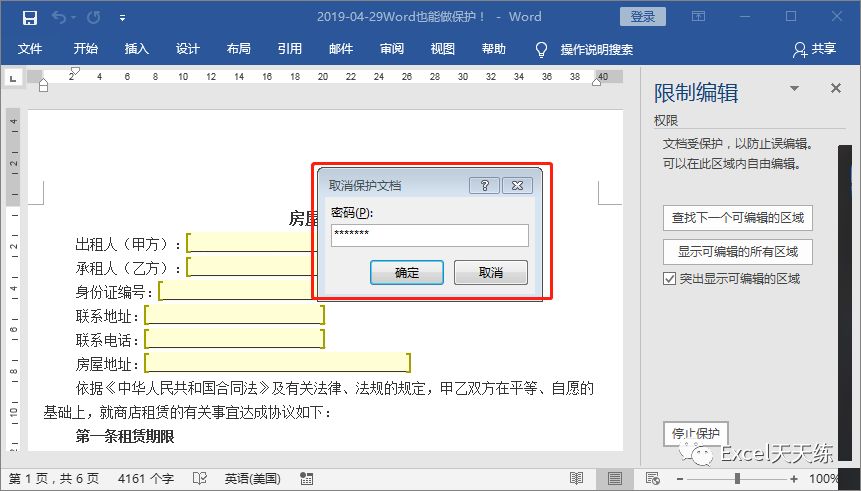
Task: Click 显示可编辑的所有区域 button
Action: (x=737, y=252)
